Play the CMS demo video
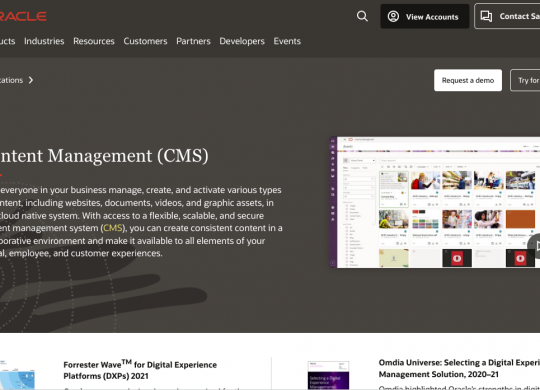 click(x=536, y=246)
